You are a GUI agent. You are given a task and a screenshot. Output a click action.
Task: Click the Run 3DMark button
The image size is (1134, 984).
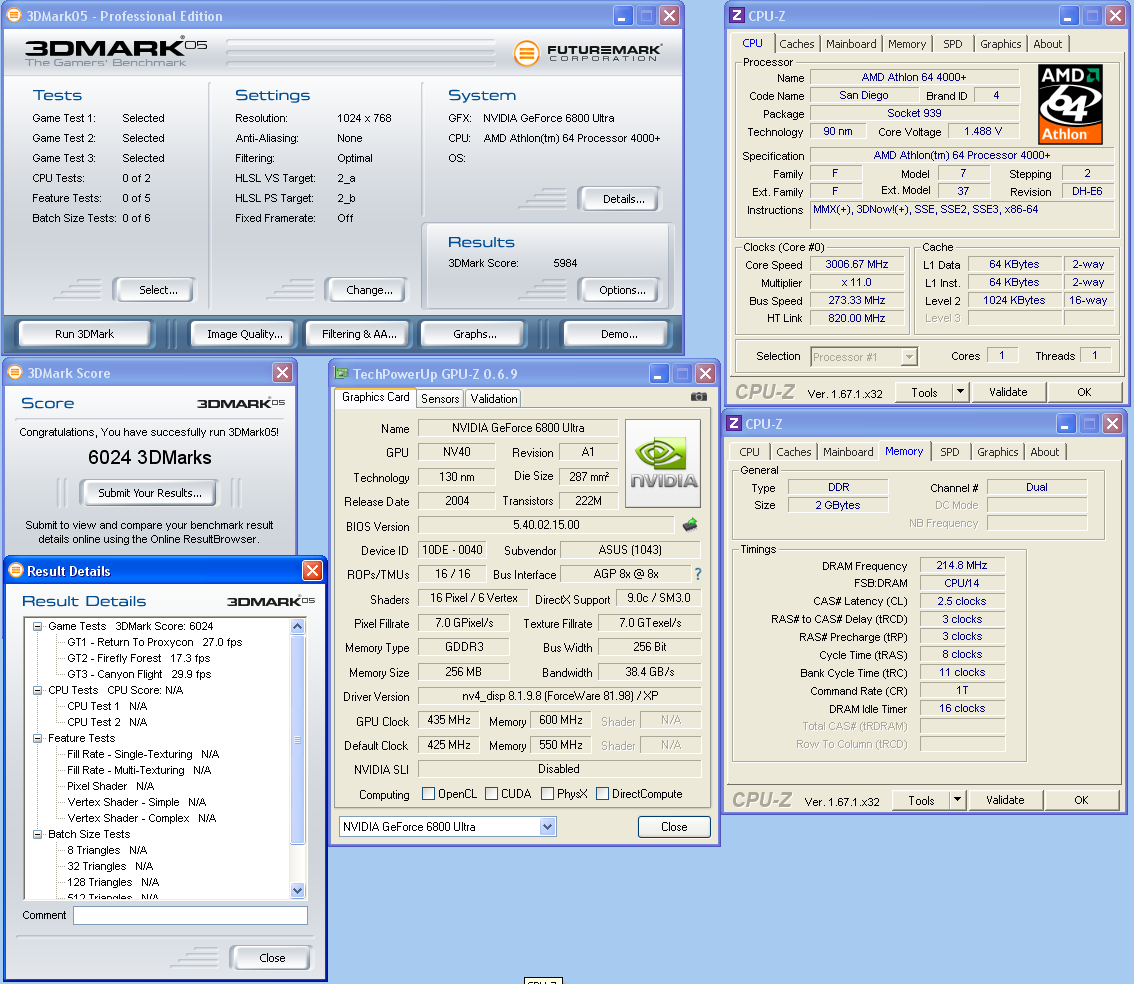(x=85, y=334)
